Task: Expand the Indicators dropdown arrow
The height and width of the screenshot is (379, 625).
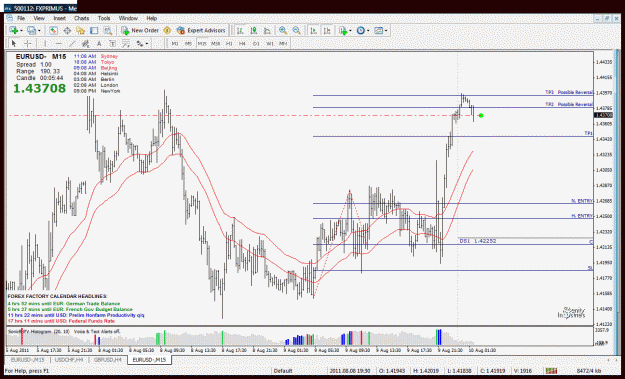Action: [350, 31]
